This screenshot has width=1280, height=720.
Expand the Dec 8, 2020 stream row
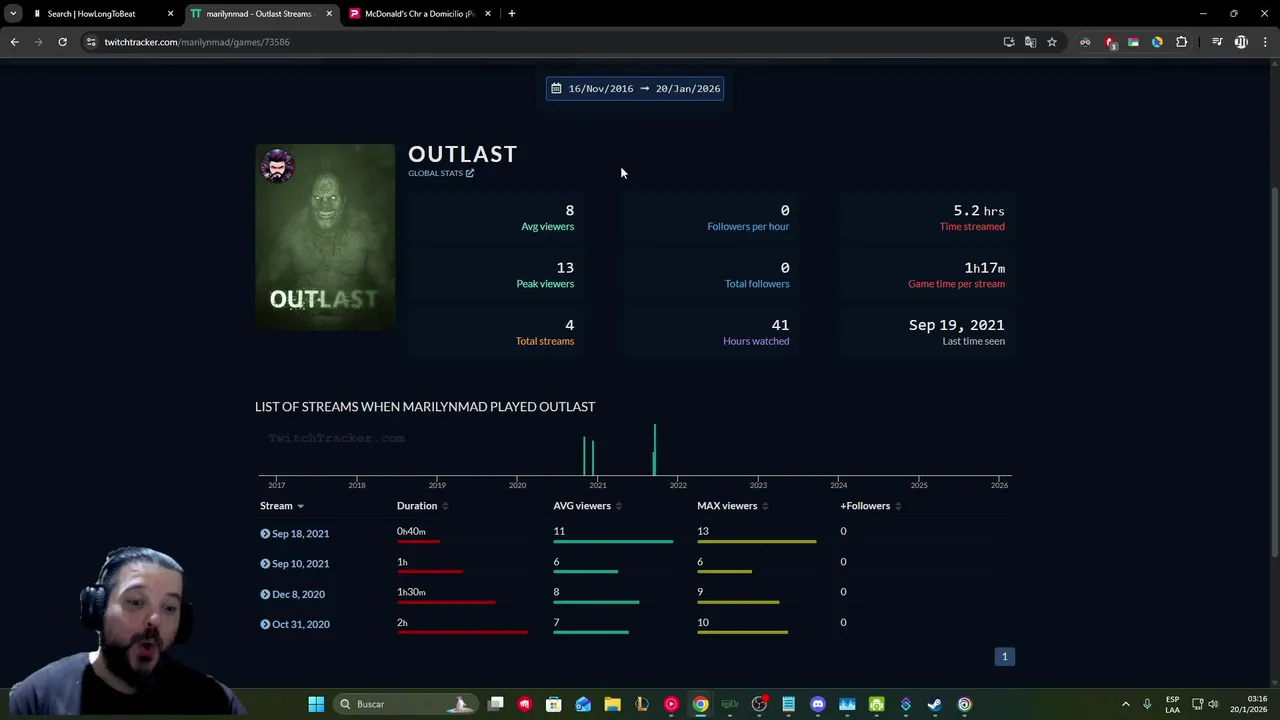[265, 594]
